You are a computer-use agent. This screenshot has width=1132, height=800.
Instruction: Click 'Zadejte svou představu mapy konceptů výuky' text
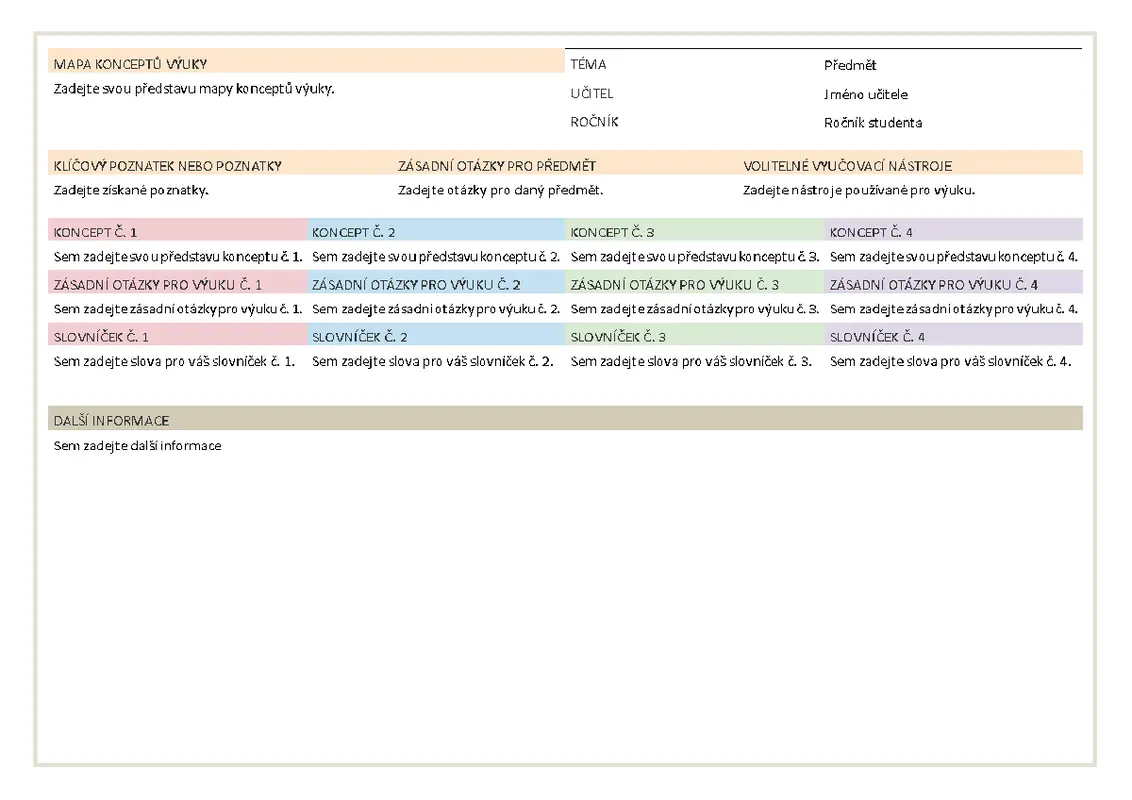(193, 88)
